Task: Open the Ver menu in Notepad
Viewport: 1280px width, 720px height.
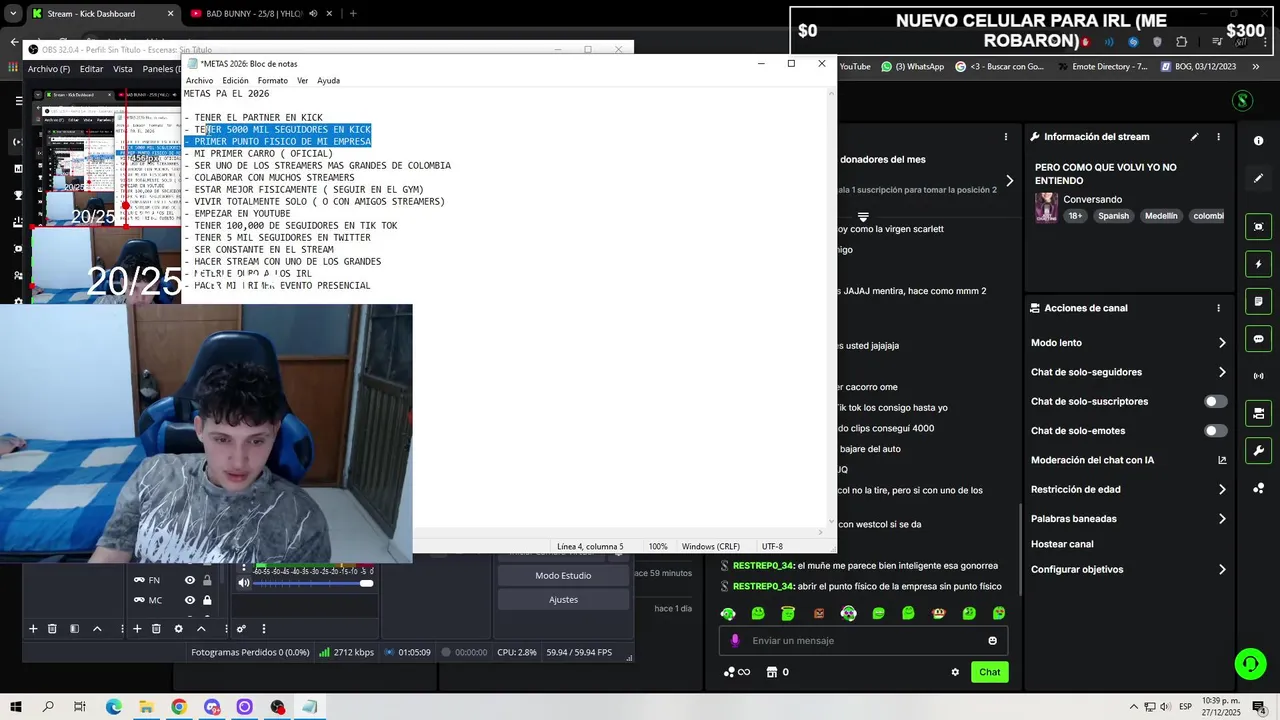Action: 302,80
